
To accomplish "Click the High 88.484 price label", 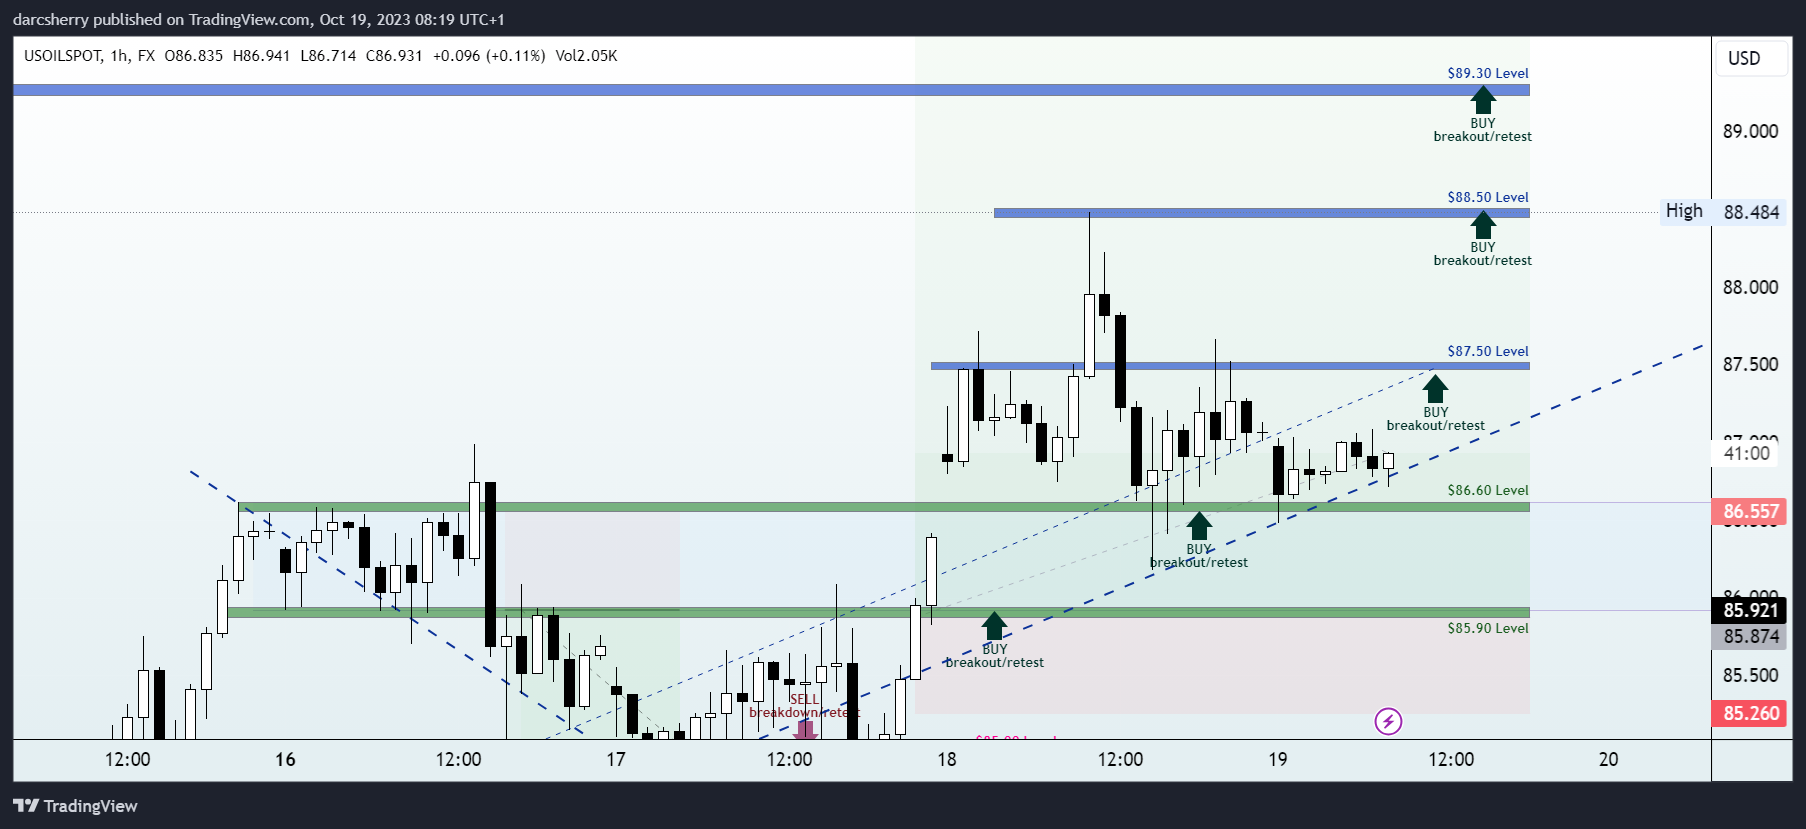I will click(1722, 211).
